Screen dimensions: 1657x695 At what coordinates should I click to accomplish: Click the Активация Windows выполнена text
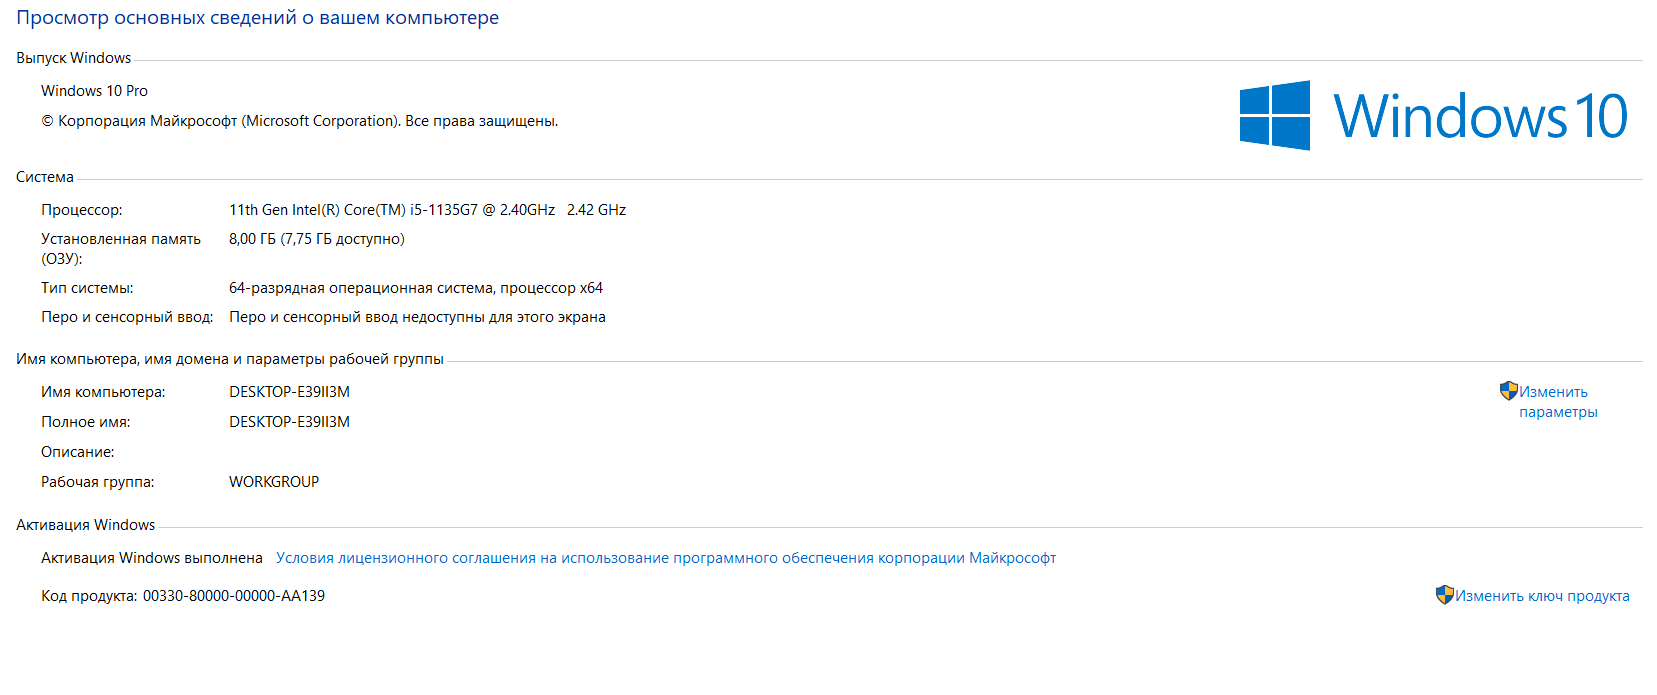point(152,558)
